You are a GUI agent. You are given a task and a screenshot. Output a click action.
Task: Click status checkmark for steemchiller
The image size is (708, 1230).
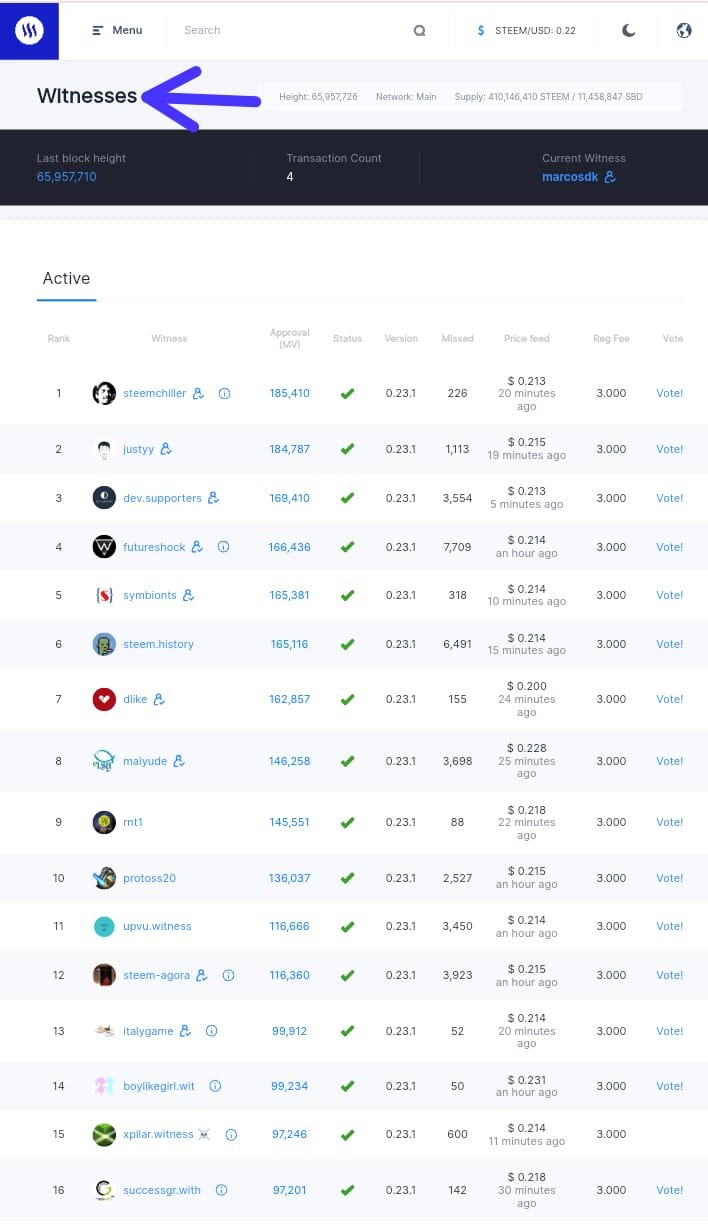[347, 393]
